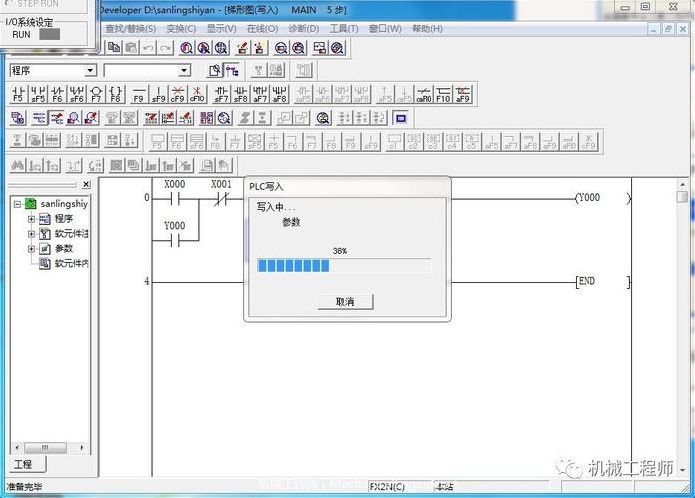Insert output coil (F7)

point(96,94)
